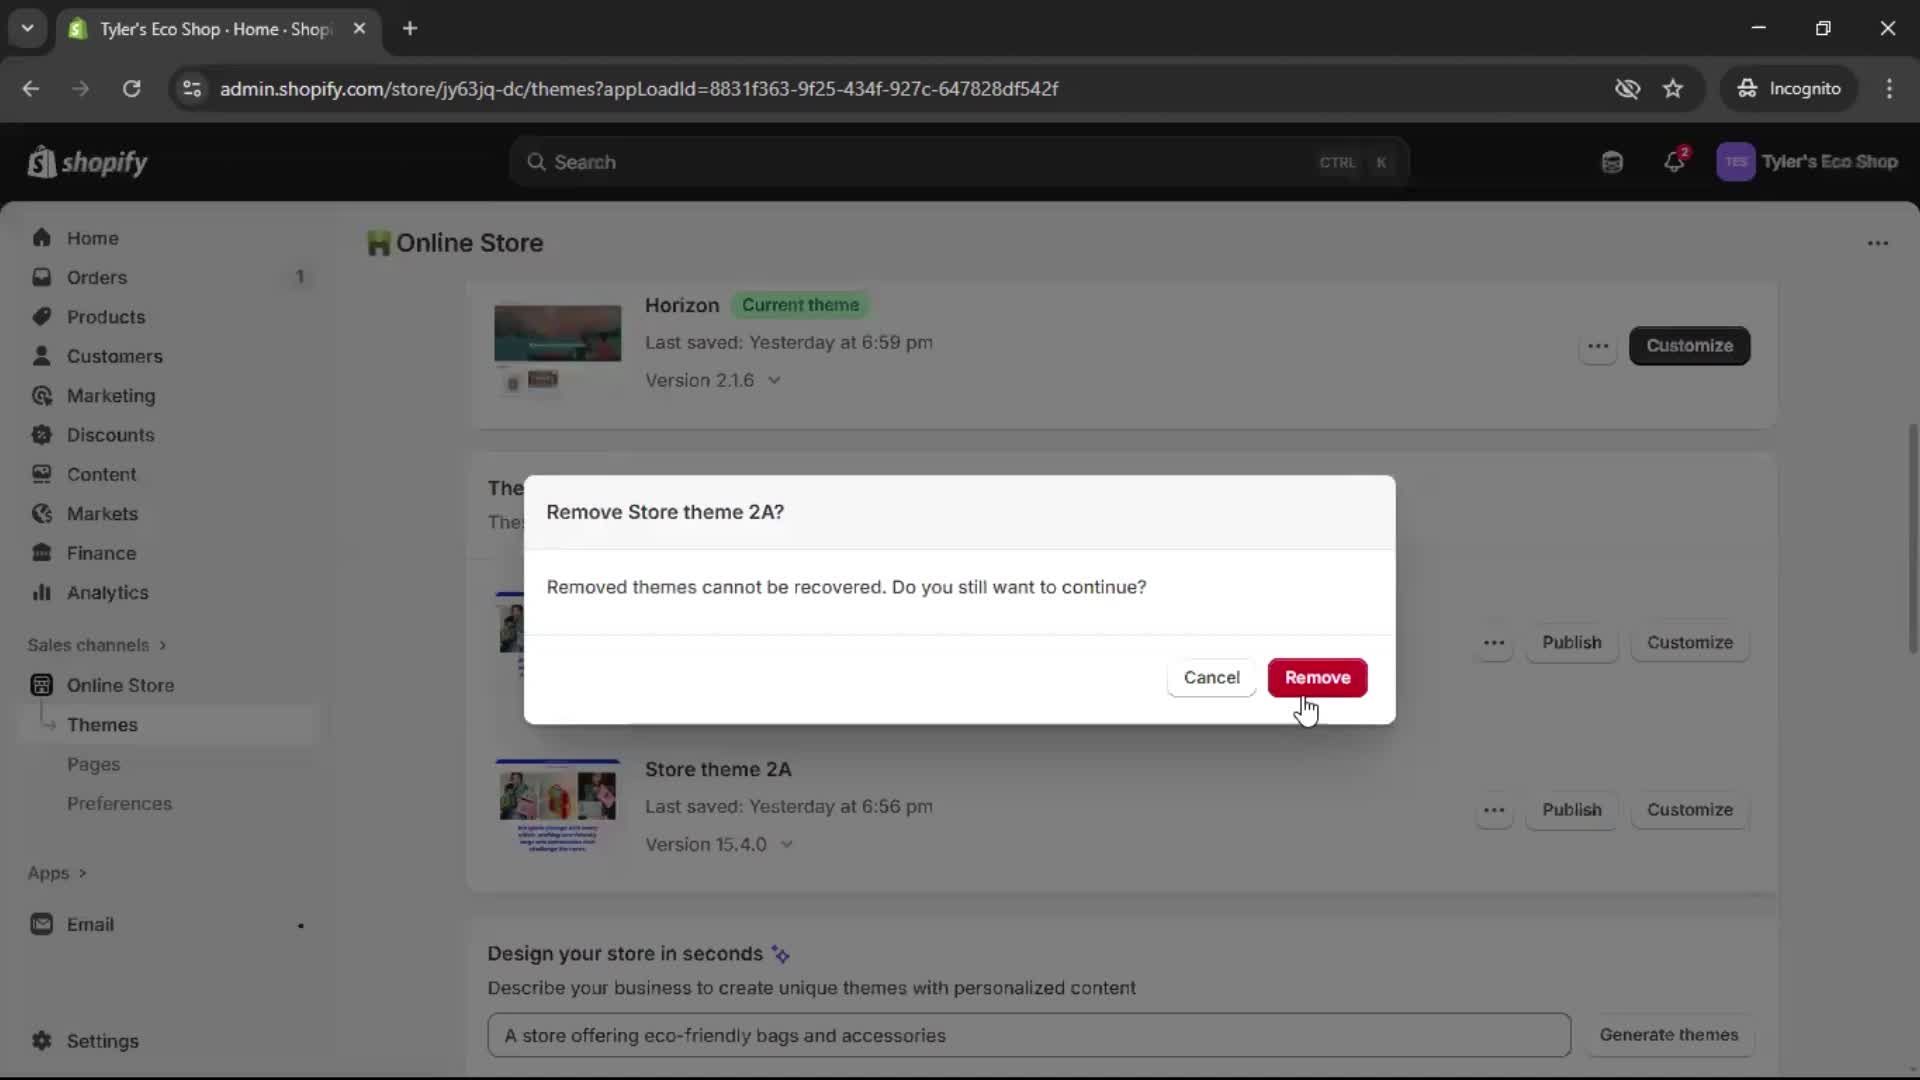Viewport: 1920px width, 1080px height.
Task: Click the Sidekick icon beside notifications
Action: (x=1612, y=162)
